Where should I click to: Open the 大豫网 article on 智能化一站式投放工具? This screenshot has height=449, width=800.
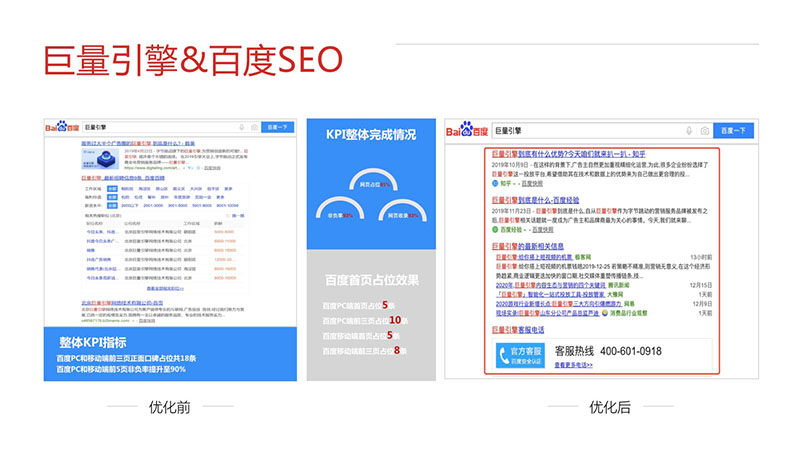tap(551, 294)
